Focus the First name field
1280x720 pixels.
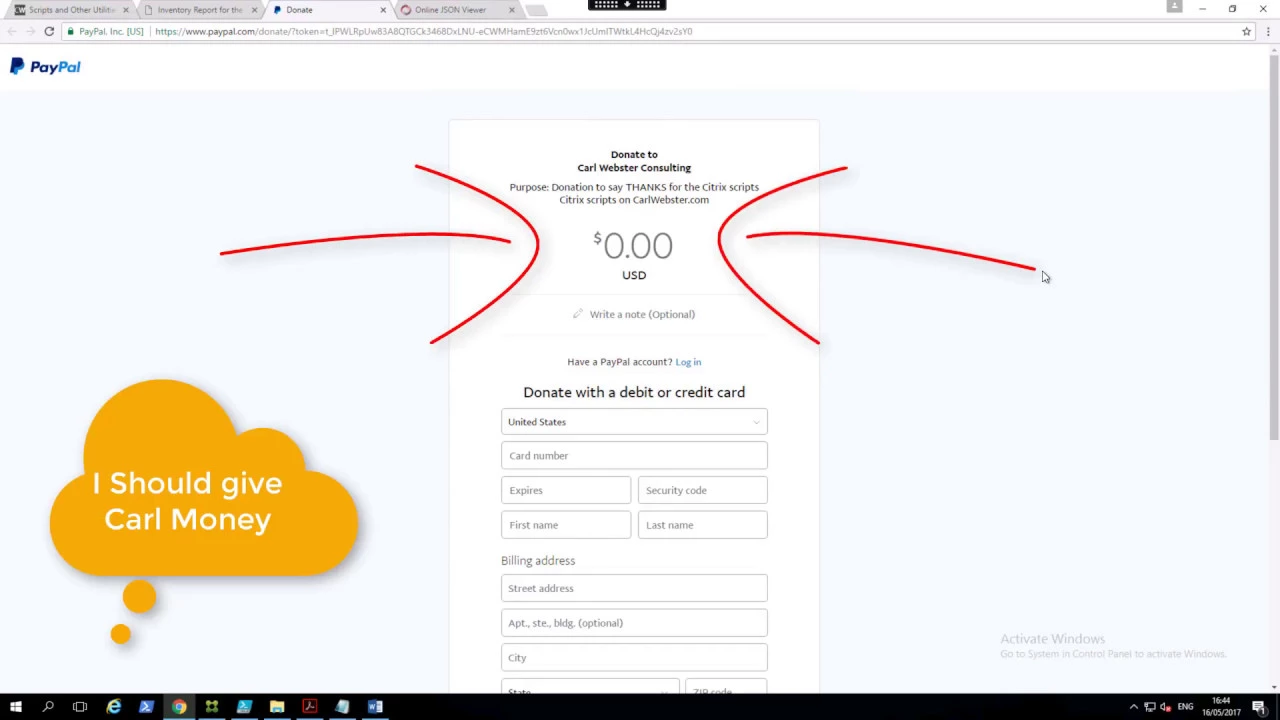566,525
